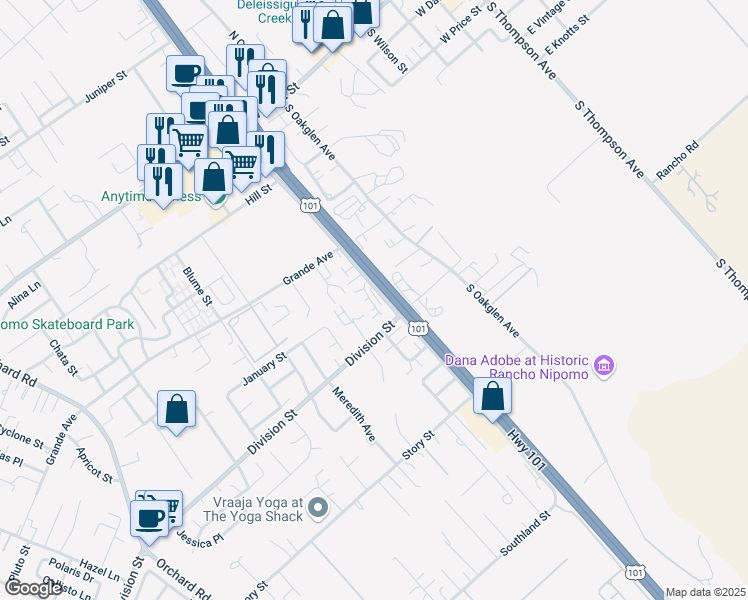Select the shopping bag marker on Hwy 101 near Dana Adobe
The width and height of the screenshot is (748, 600).
point(492,397)
